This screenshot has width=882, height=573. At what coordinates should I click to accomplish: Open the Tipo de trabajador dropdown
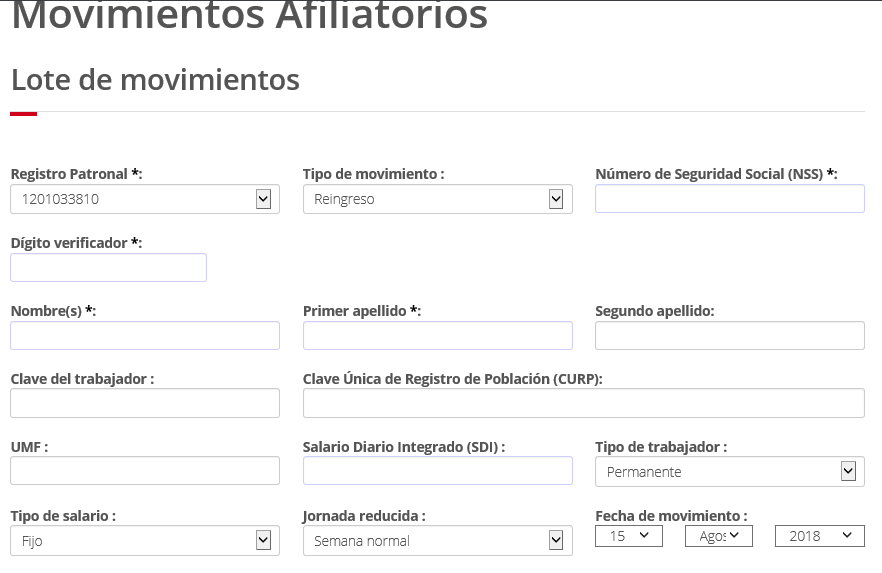[730, 472]
